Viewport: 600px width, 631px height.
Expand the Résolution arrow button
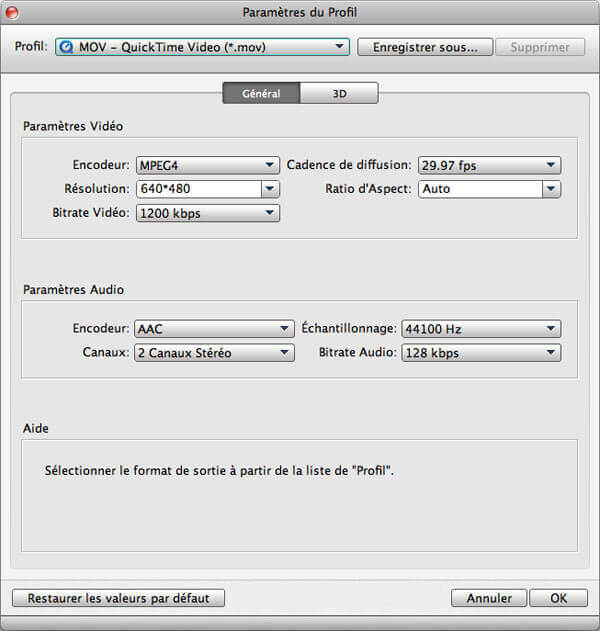point(270,189)
